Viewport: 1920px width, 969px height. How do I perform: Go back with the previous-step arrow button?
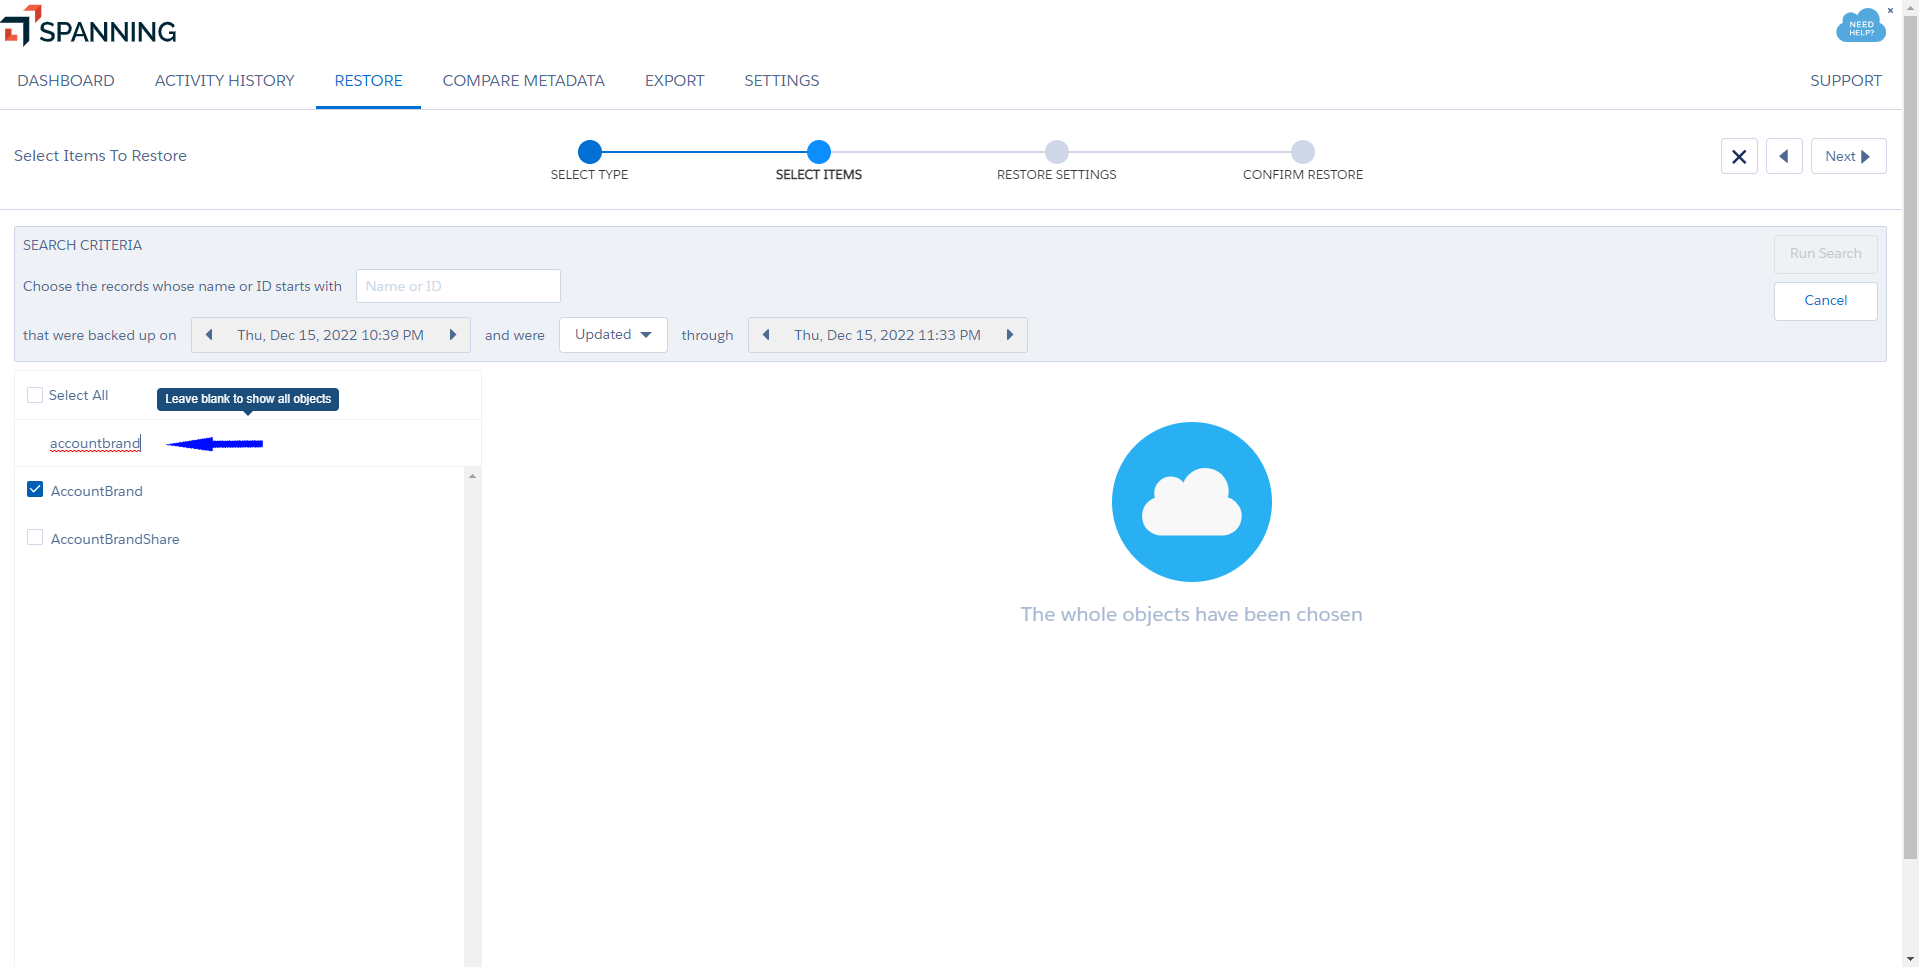point(1784,156)
